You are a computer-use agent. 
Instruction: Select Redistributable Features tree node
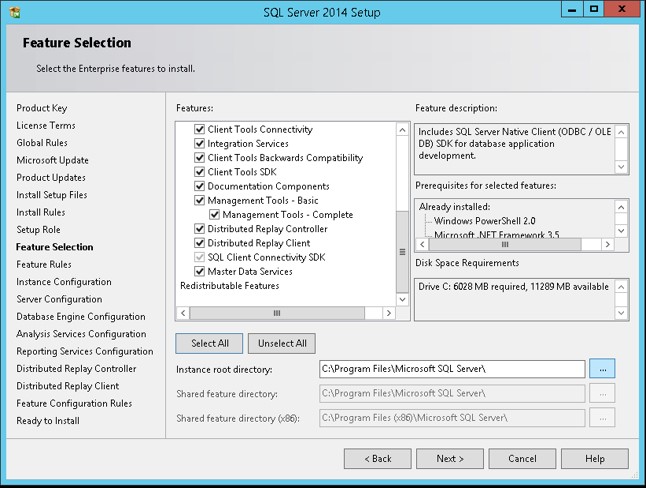(x=229, y=286)
